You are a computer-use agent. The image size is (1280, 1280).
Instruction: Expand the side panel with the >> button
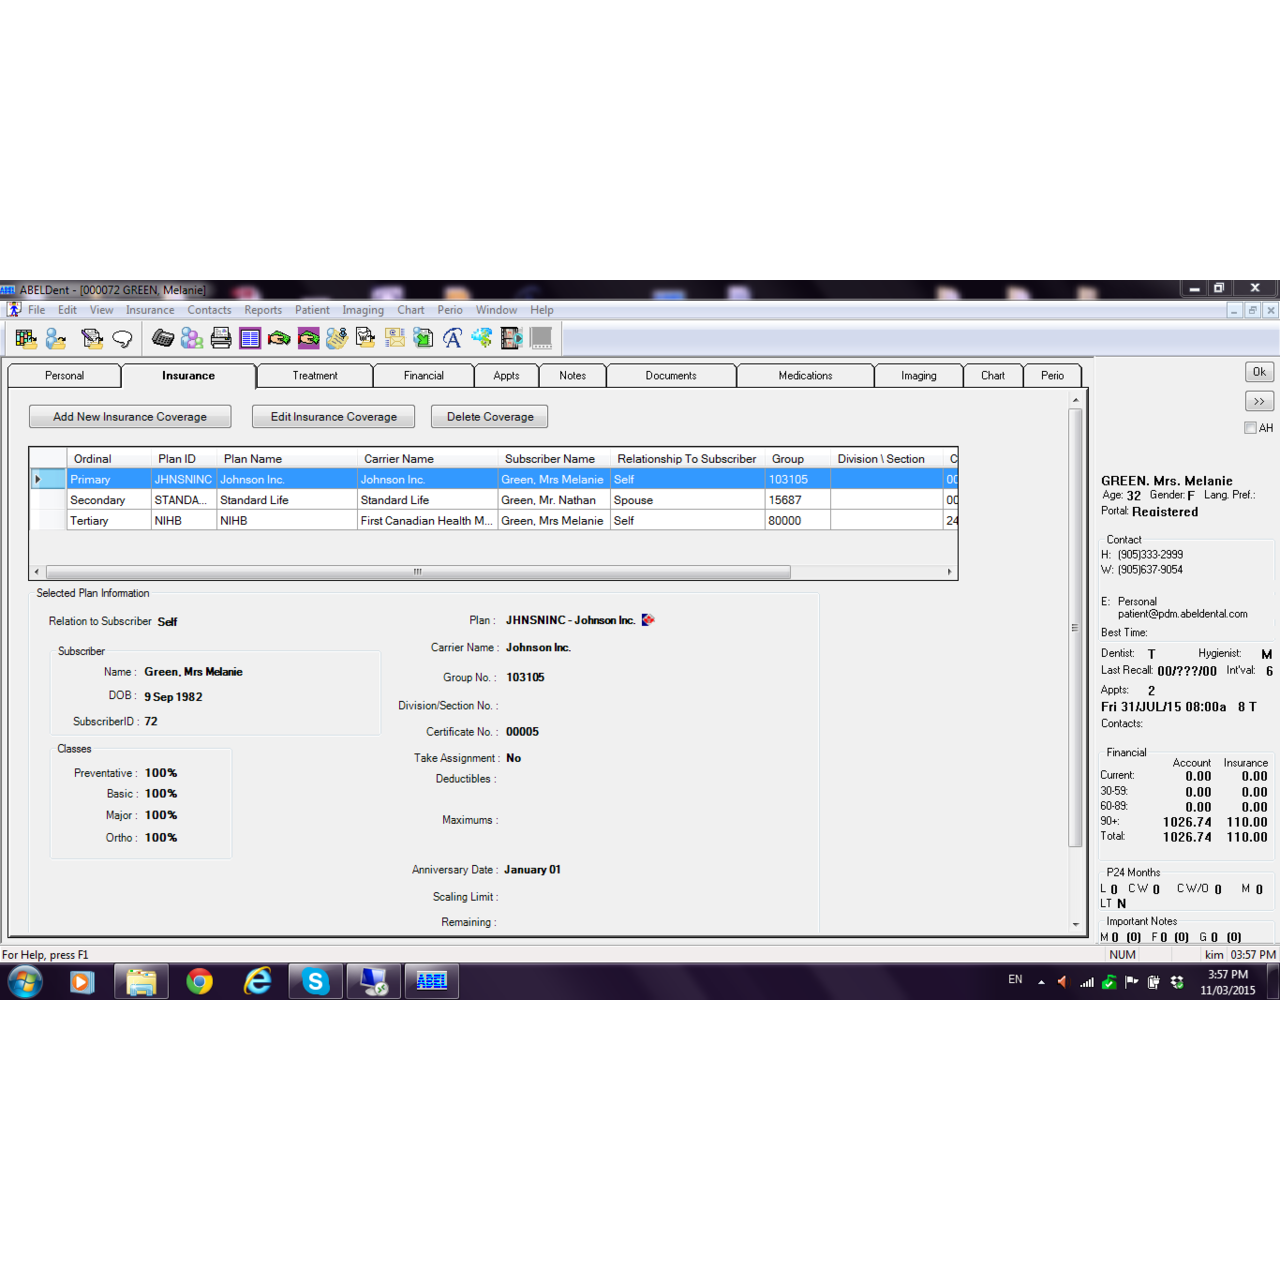click(1259, 401)
